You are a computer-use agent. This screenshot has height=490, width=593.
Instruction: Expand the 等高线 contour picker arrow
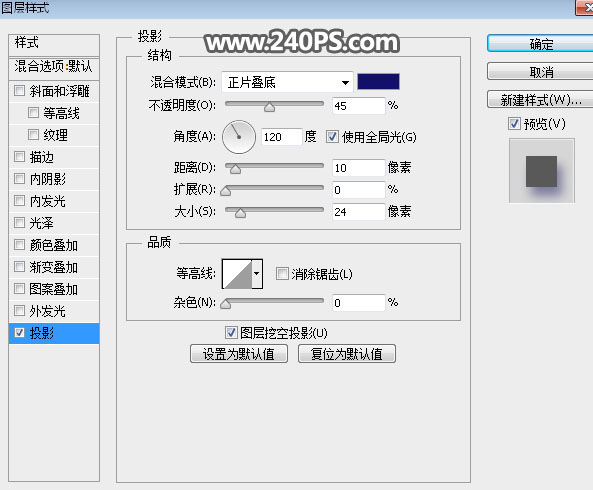pos(257,273)
